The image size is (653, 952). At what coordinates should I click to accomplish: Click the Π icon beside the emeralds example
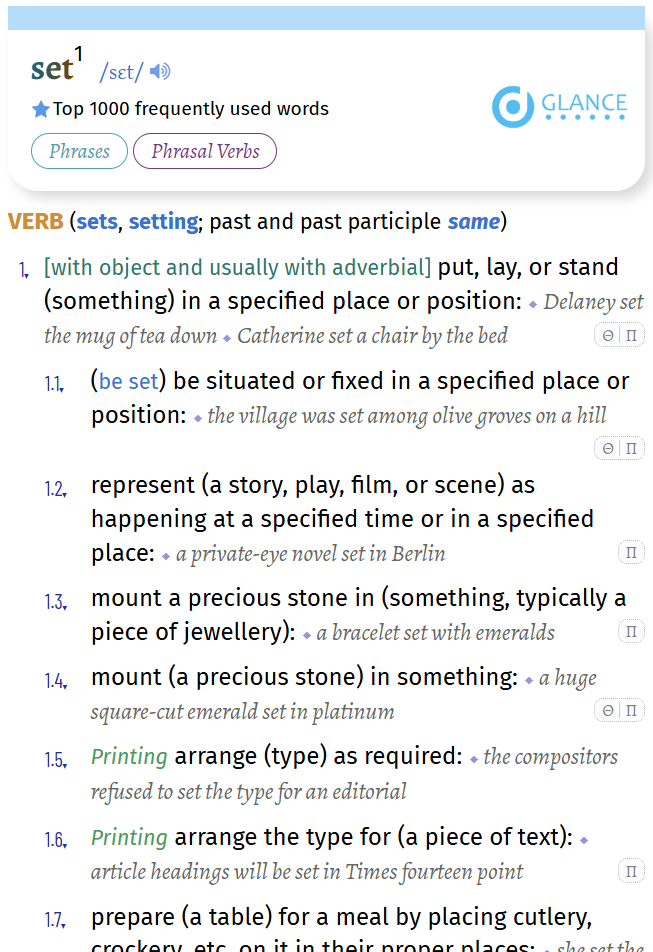[631, 631]
